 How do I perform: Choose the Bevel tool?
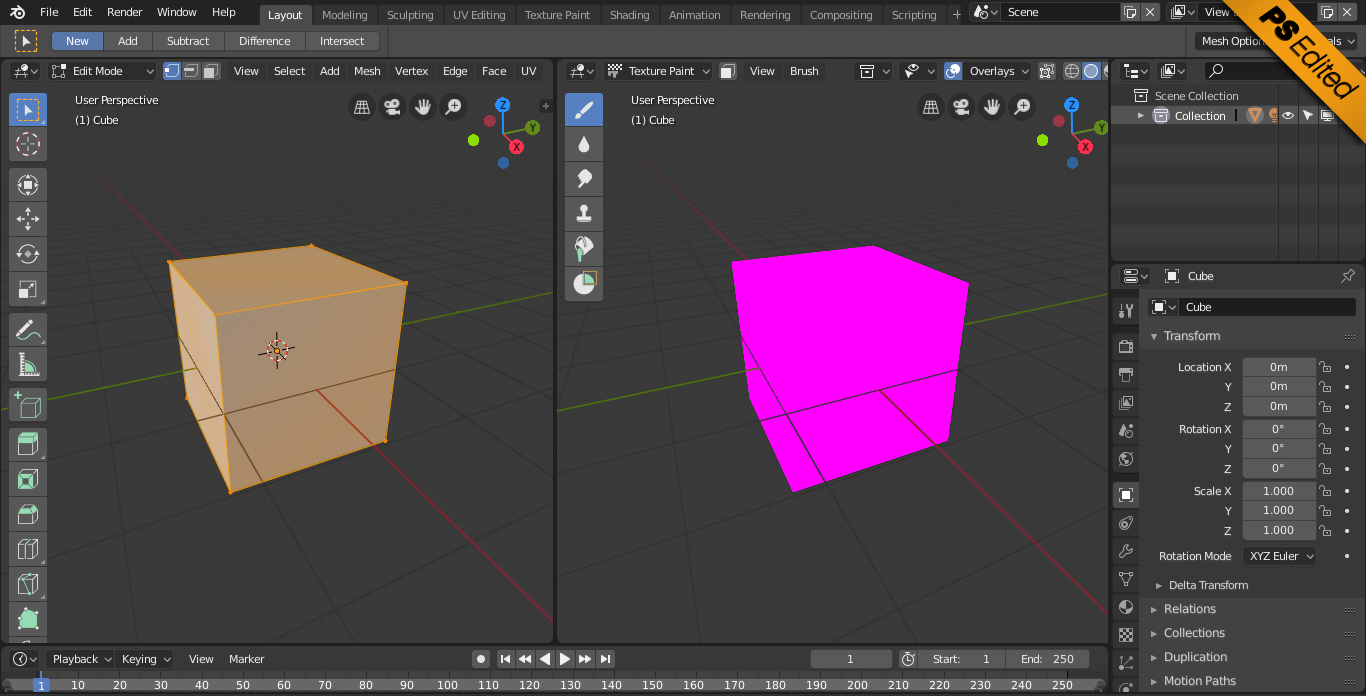tap(28, 514)
